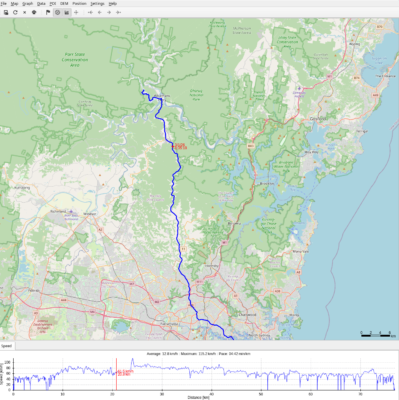399x400 pixels.
Task: Click the Parr State Conservation Area map label
Action: click(x=75, y=59)
